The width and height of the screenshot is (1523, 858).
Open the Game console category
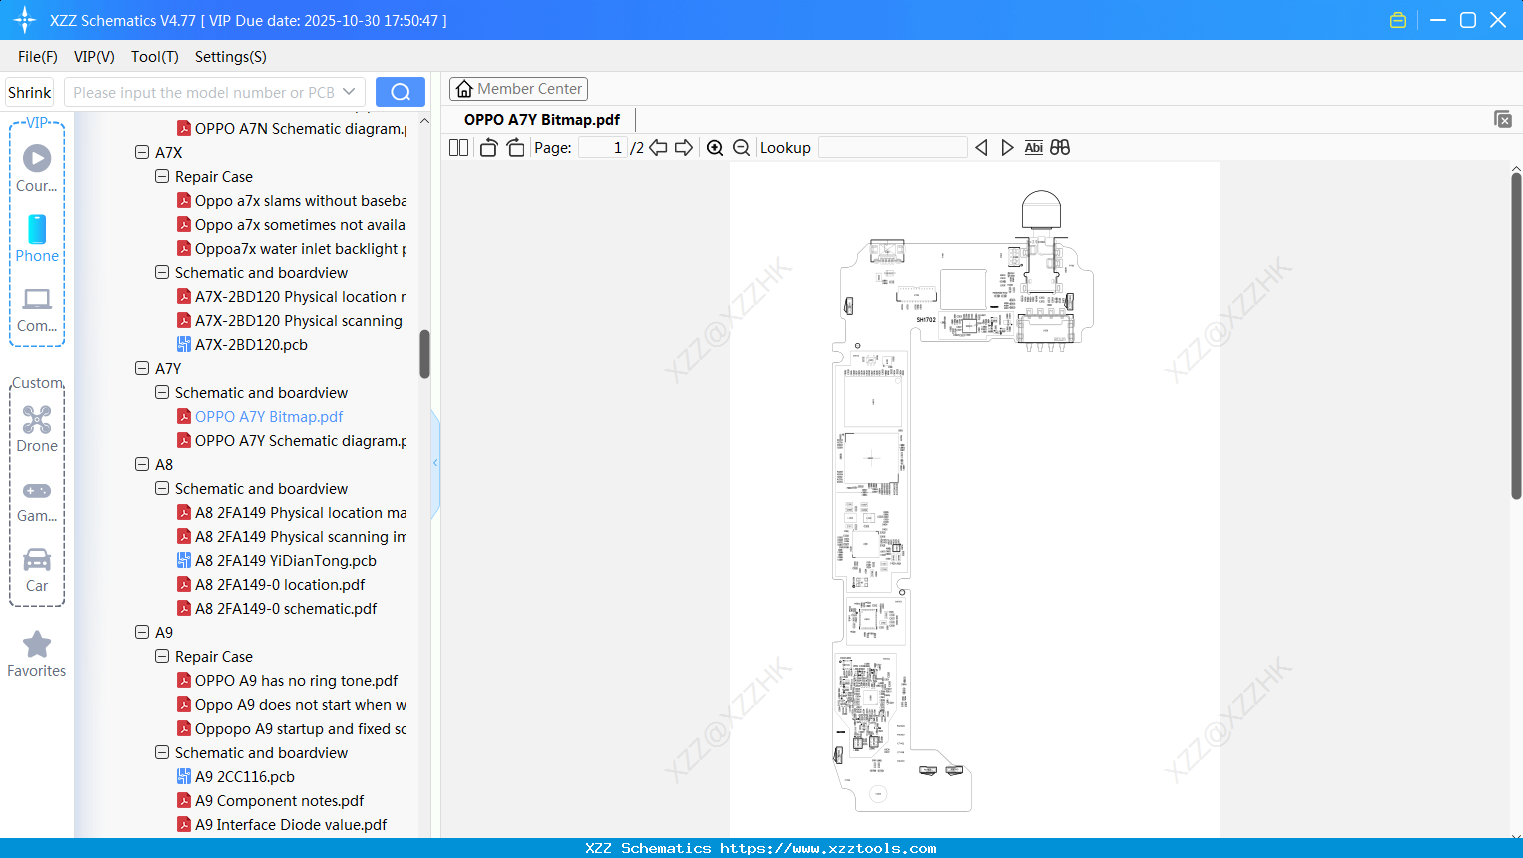37,500
